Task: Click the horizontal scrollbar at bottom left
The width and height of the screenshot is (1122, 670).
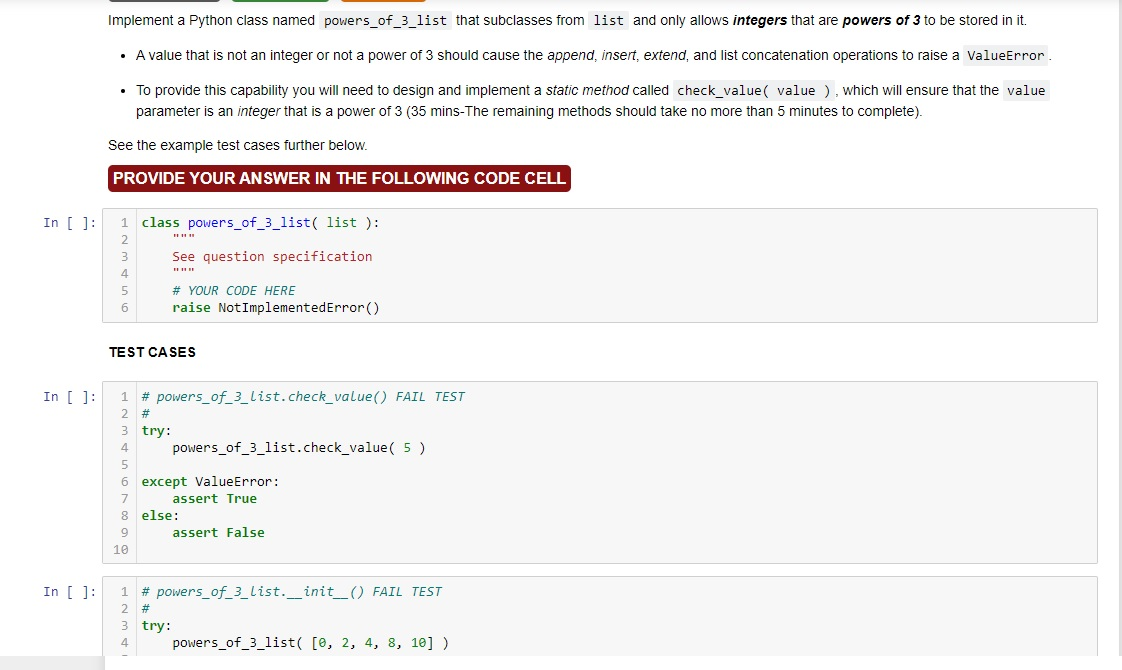Action: click(50, 665)
